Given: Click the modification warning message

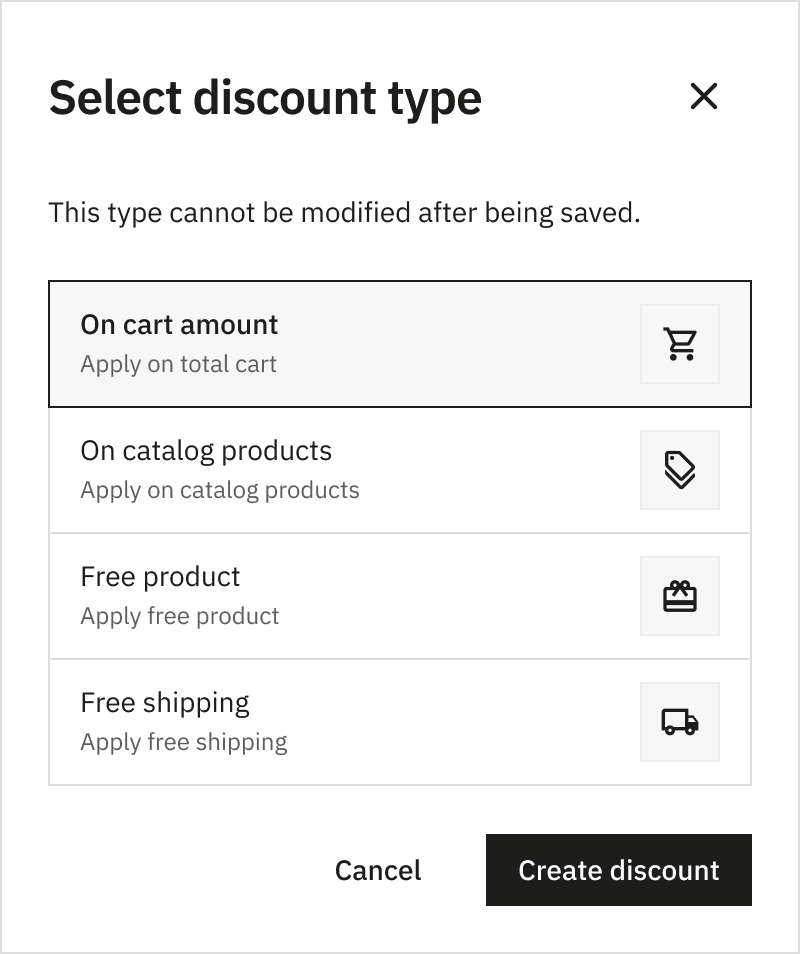Looking at the screenshot, I should [344, 213].
